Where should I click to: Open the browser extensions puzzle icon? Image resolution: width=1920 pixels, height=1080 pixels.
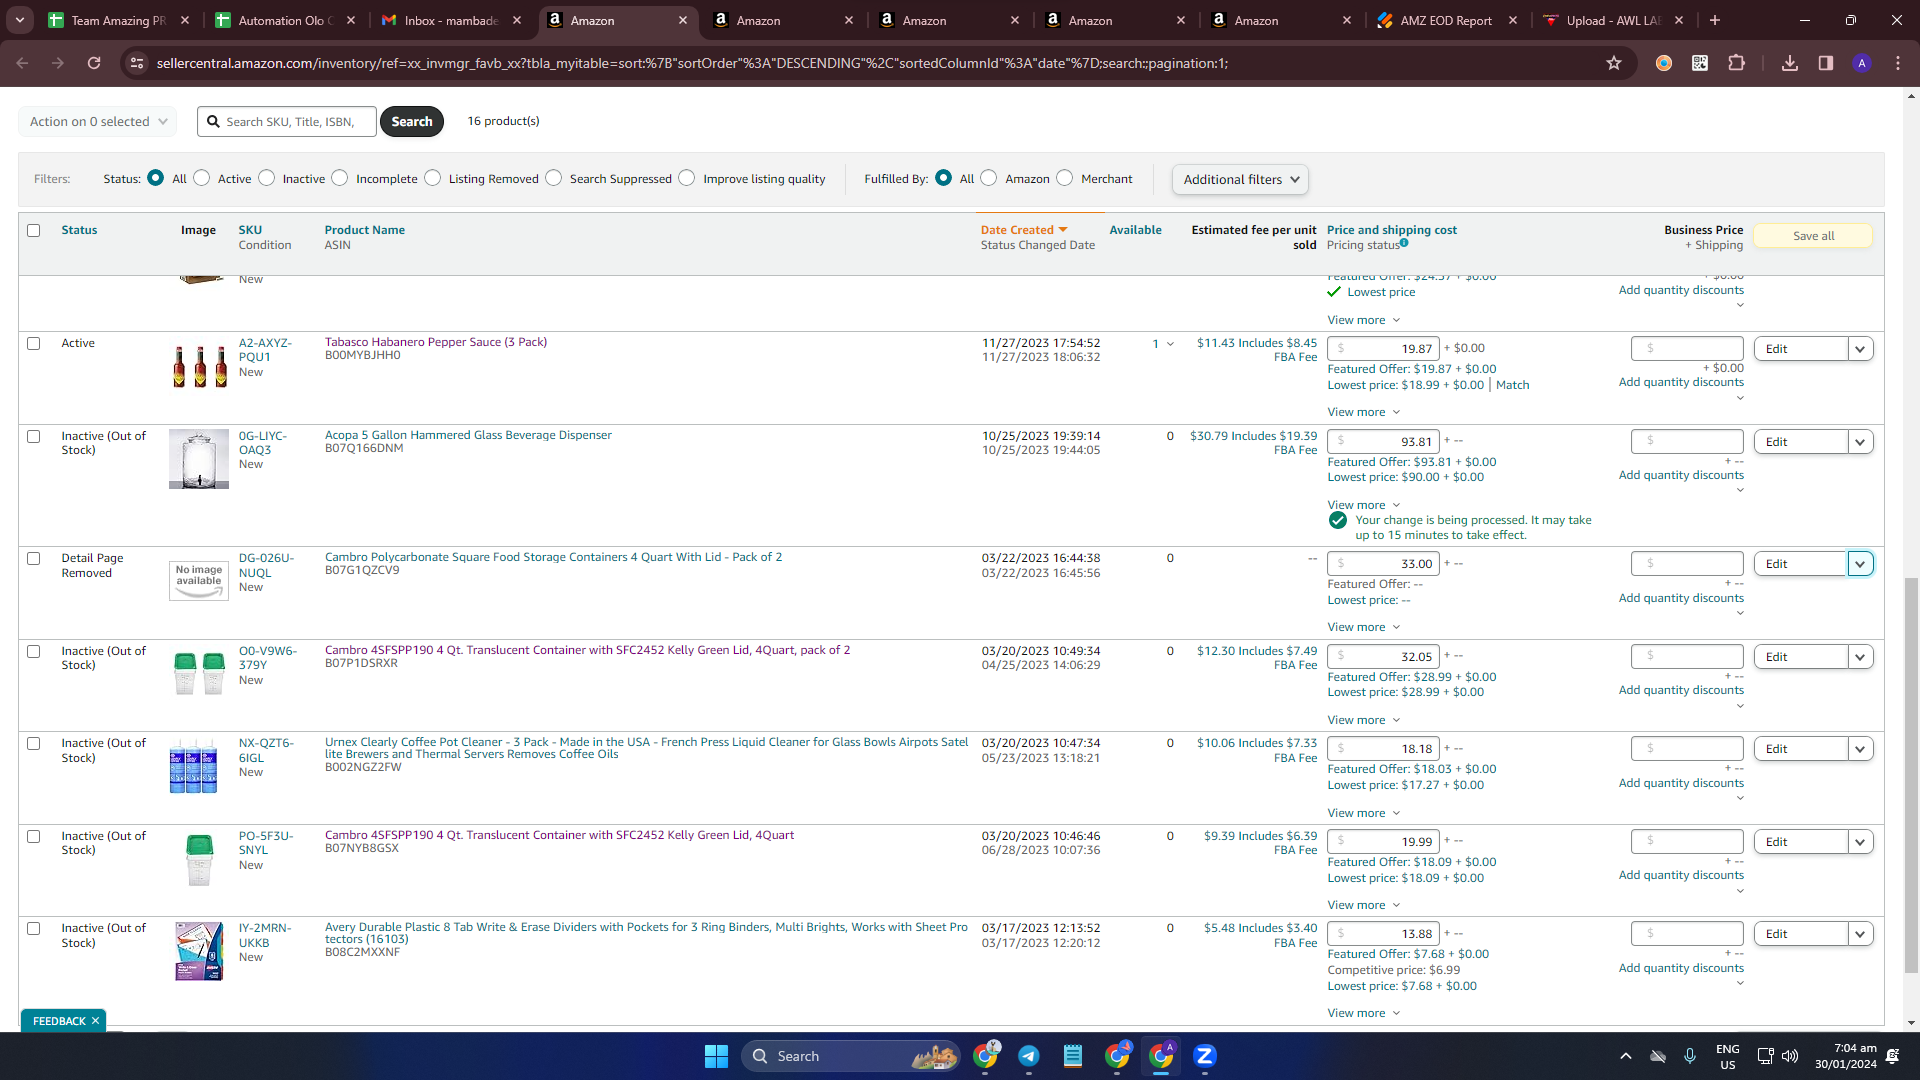pos(1736,63)
